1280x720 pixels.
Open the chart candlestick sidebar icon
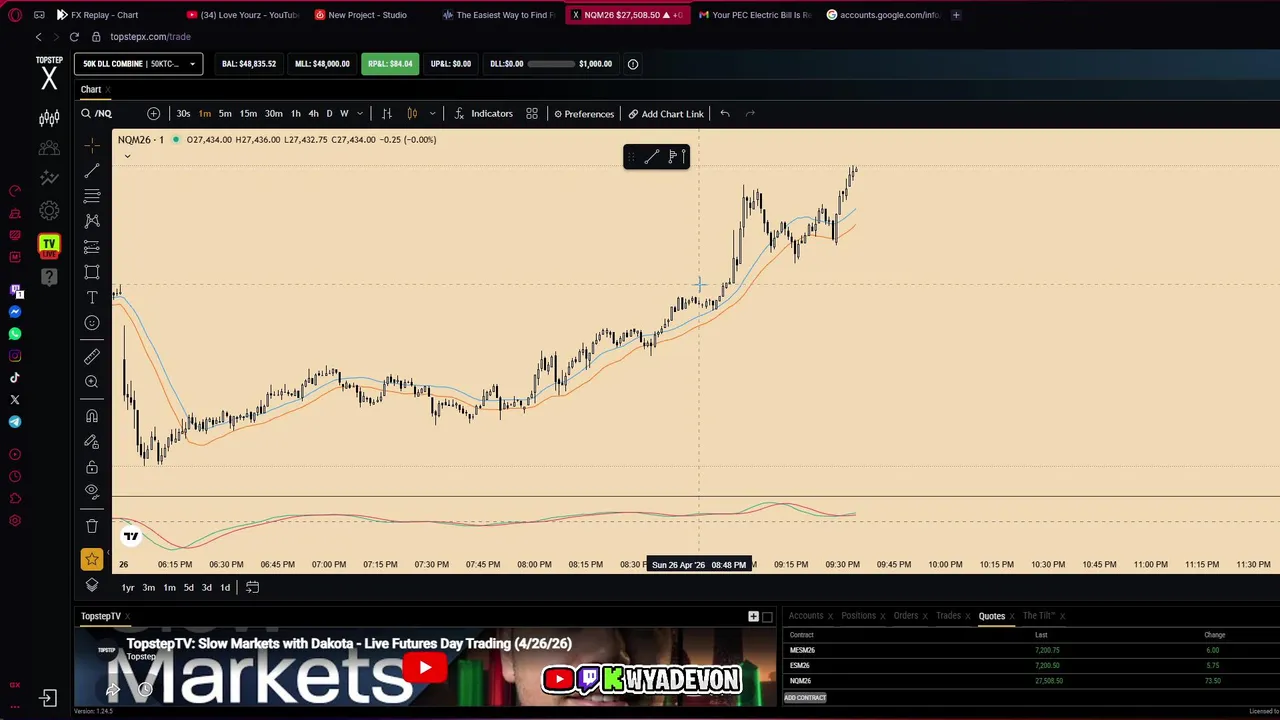(x=49, y=119)
